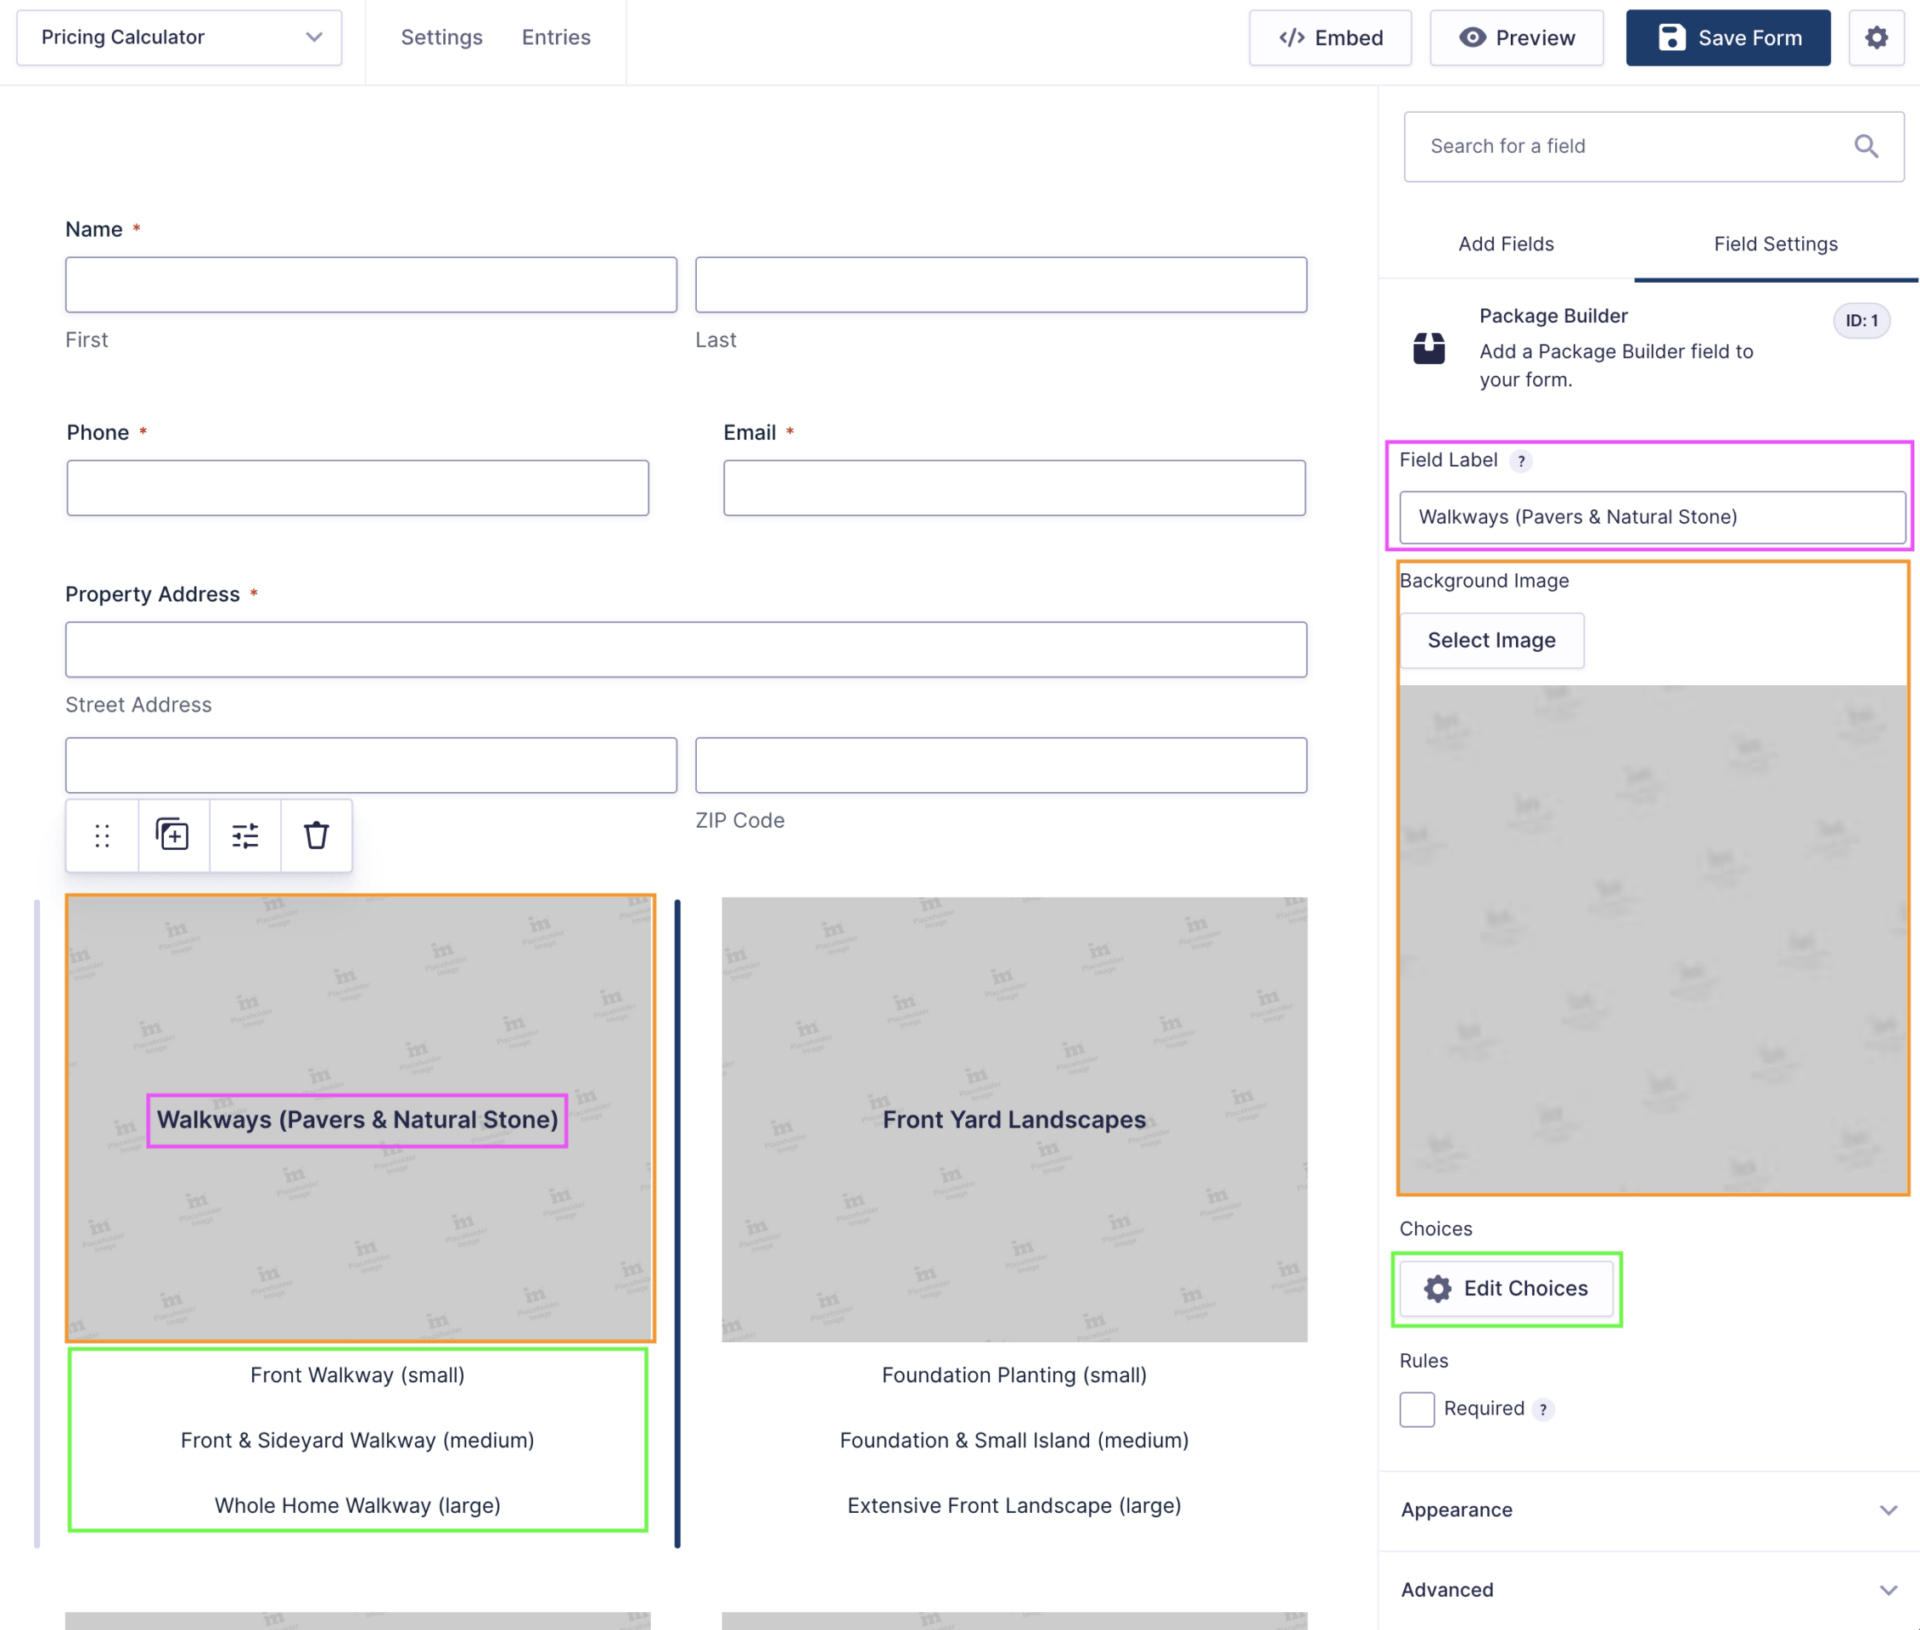This screenshot has width=1920, height=1630.
Task: Open the Settings menu item
Action: click(x=441, y=38)
